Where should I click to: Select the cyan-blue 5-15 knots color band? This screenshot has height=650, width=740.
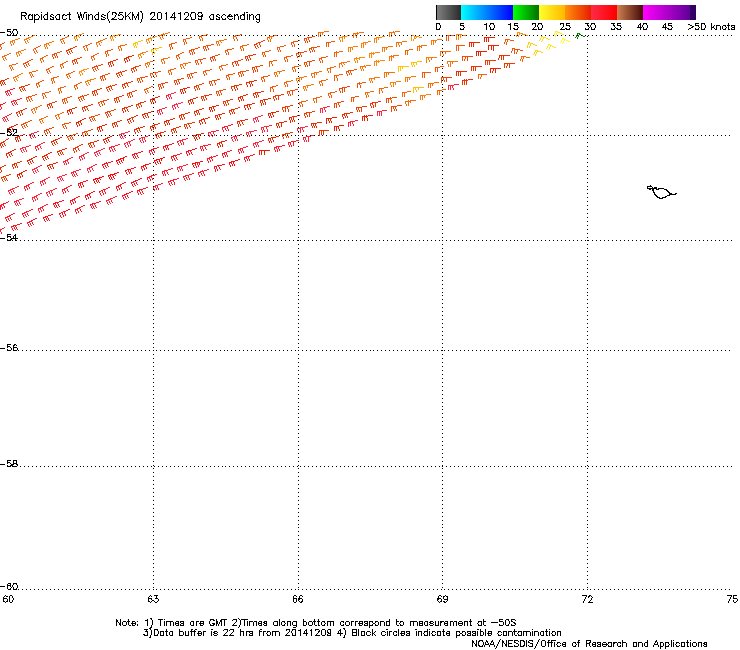487,12
